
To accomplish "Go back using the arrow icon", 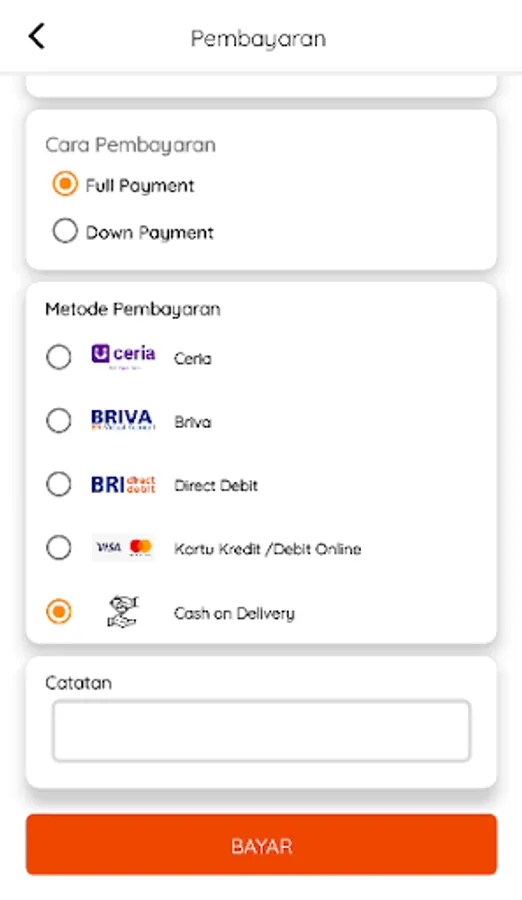I will (x=37, y=37).
